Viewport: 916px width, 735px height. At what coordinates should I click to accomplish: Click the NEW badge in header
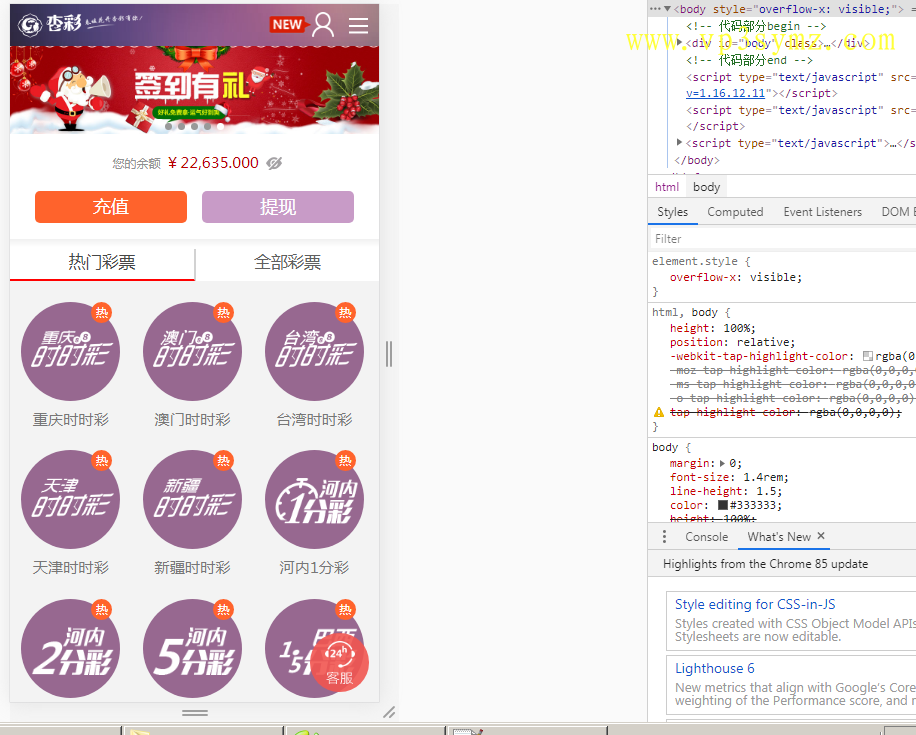click(289, 25)
